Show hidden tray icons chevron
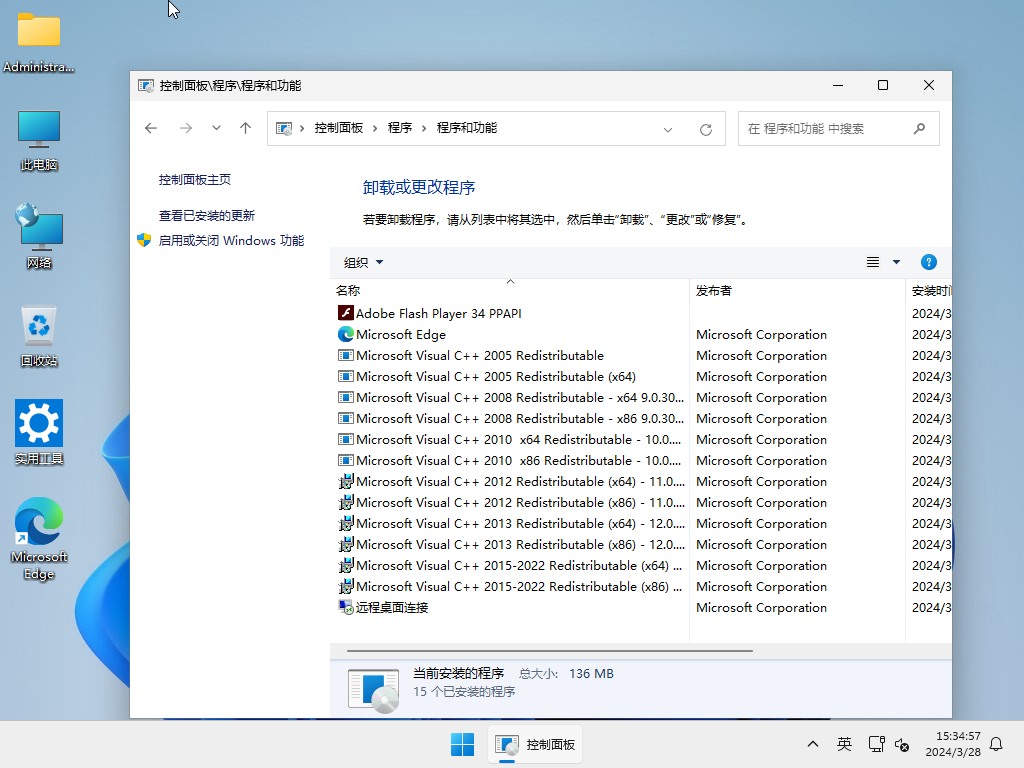The width and height of the screenshot is (1024, 768). pyautogui.click(x=813, y=744)
